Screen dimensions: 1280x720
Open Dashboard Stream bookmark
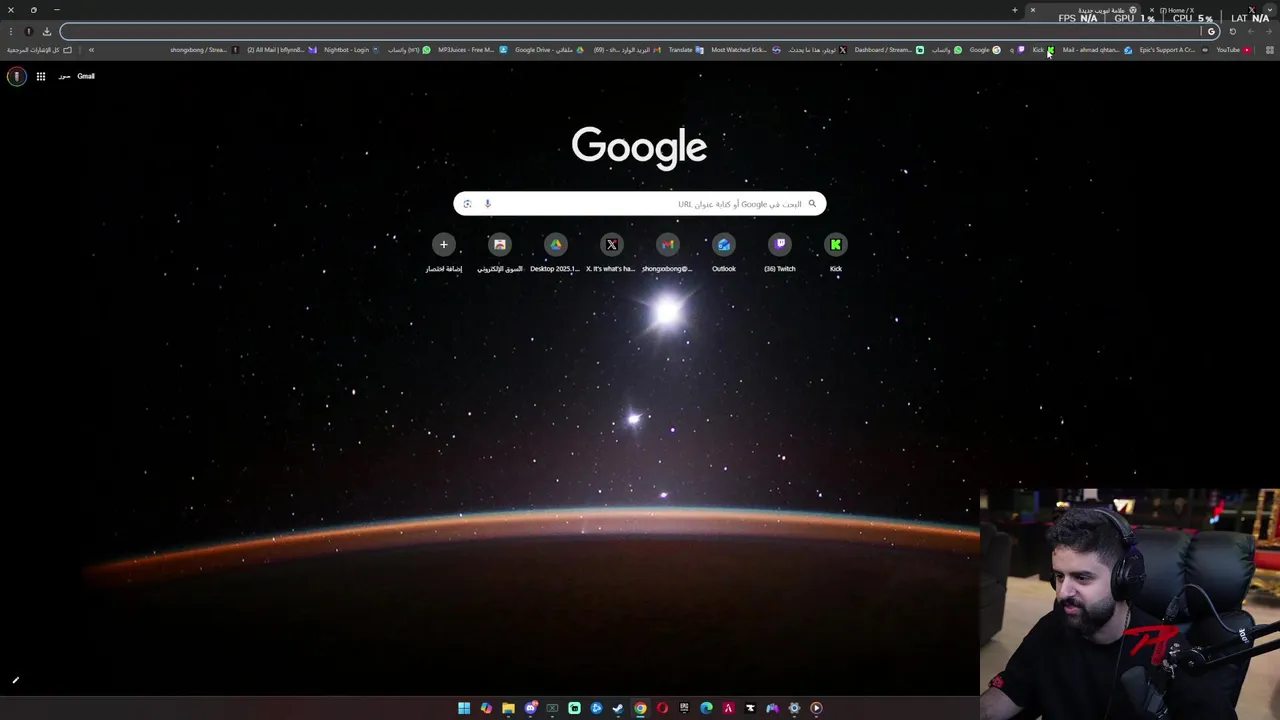(889, 50)
